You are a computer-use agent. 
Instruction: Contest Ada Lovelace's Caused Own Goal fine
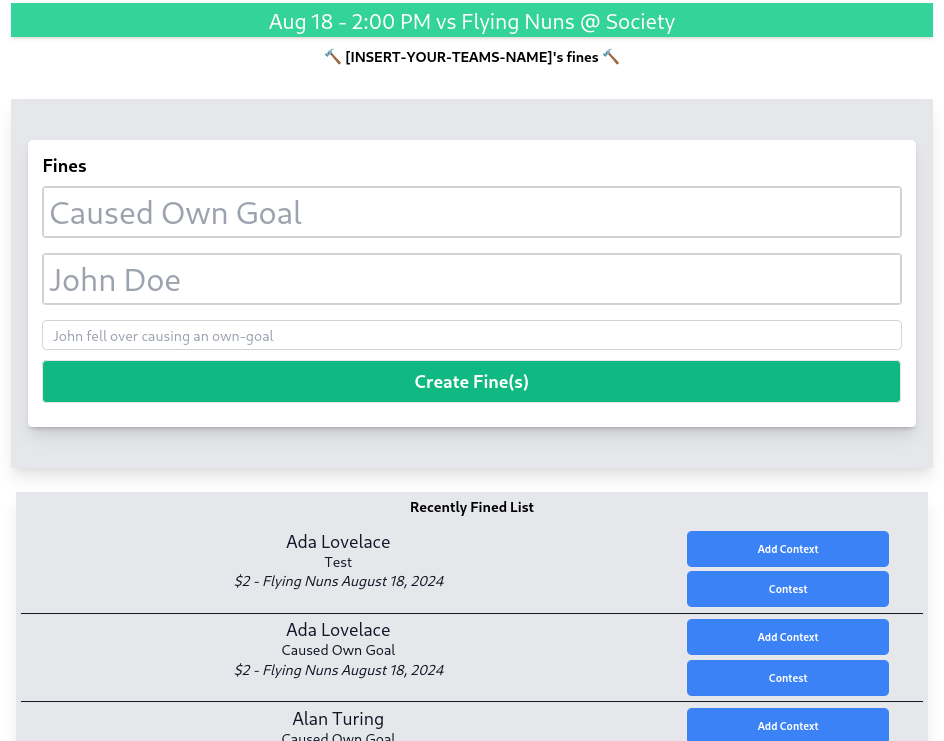pos(787,678)
